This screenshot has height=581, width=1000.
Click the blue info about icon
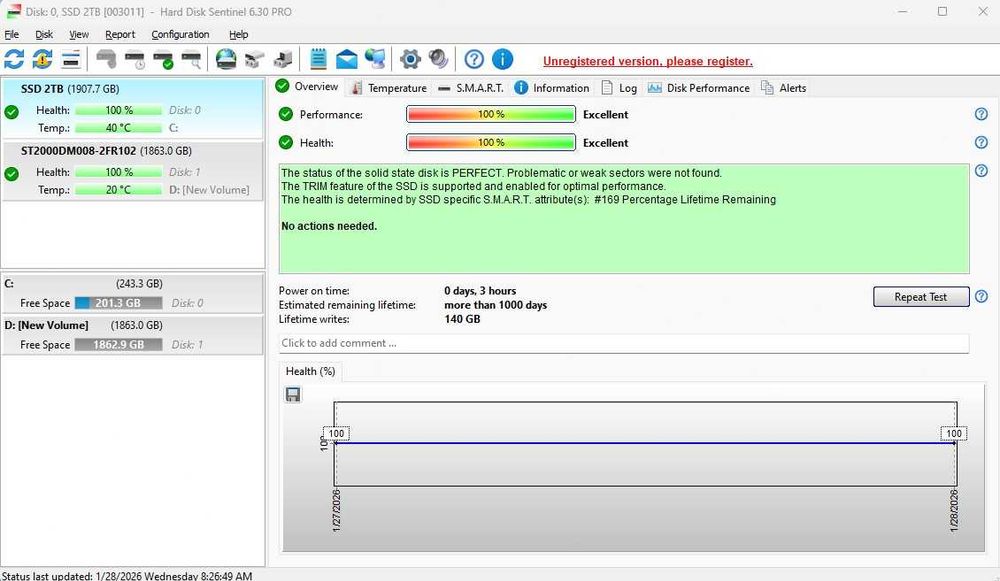503,59
